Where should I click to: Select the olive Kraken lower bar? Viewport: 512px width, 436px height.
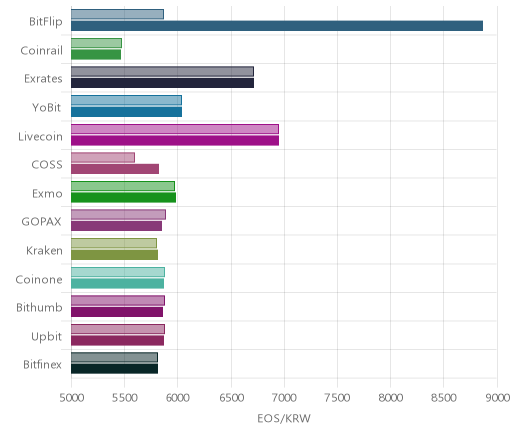click(x=114, y=255)
